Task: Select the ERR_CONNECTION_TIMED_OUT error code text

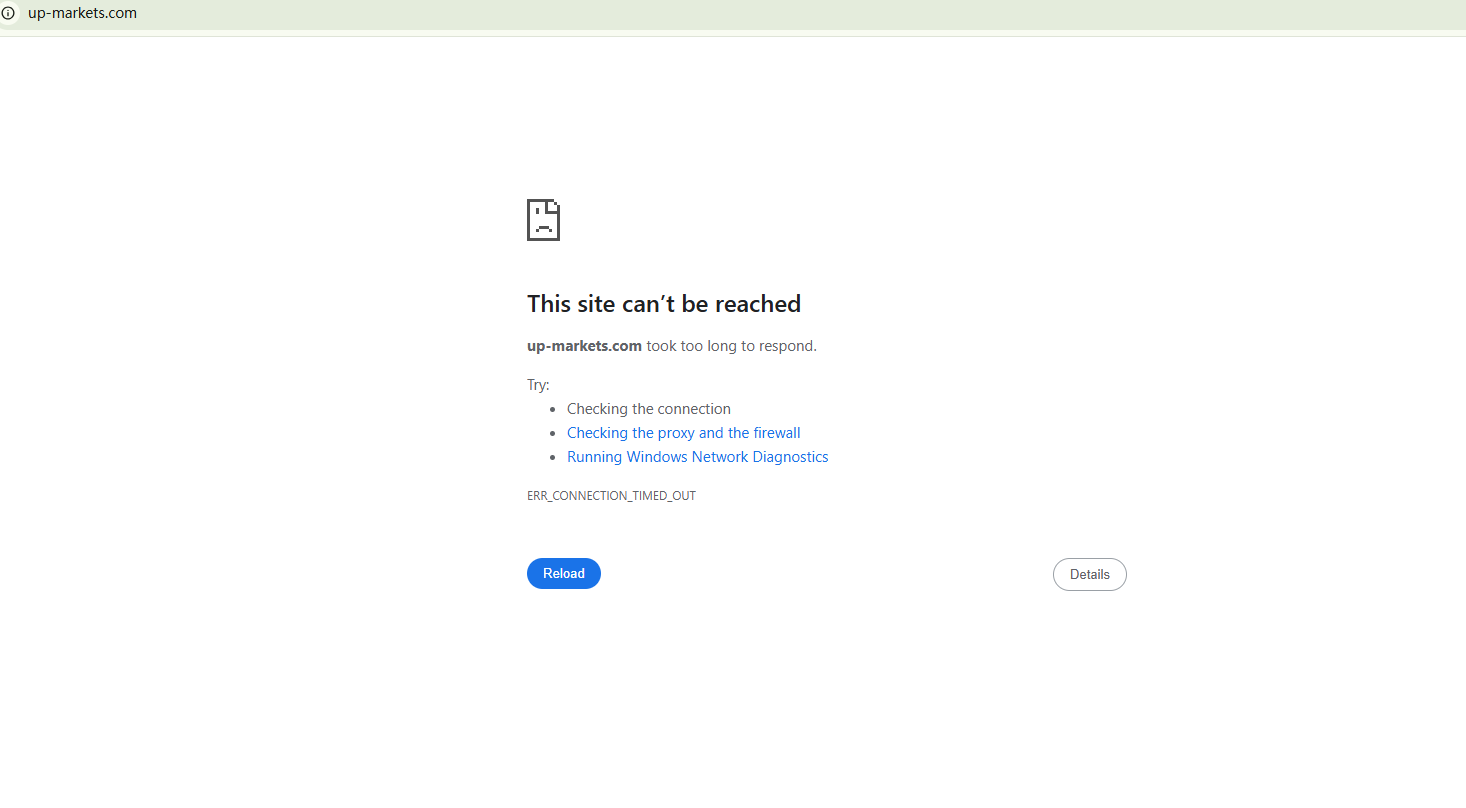Action: click(611, 496)
